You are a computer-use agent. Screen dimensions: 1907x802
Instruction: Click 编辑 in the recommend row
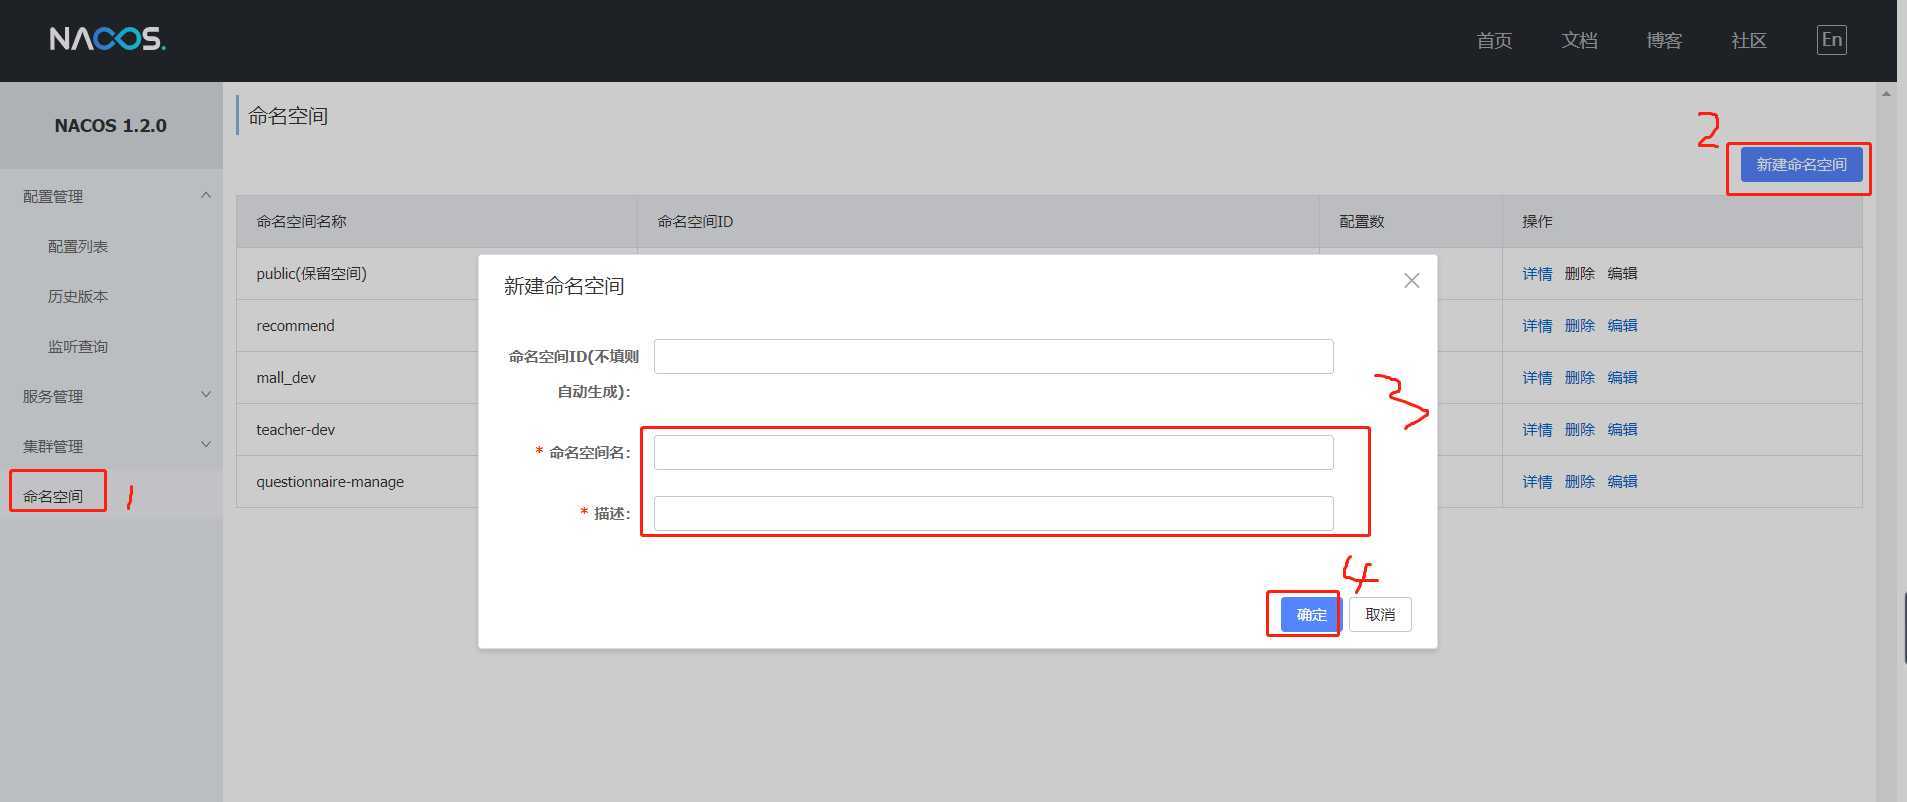(x=1622, y=326)
